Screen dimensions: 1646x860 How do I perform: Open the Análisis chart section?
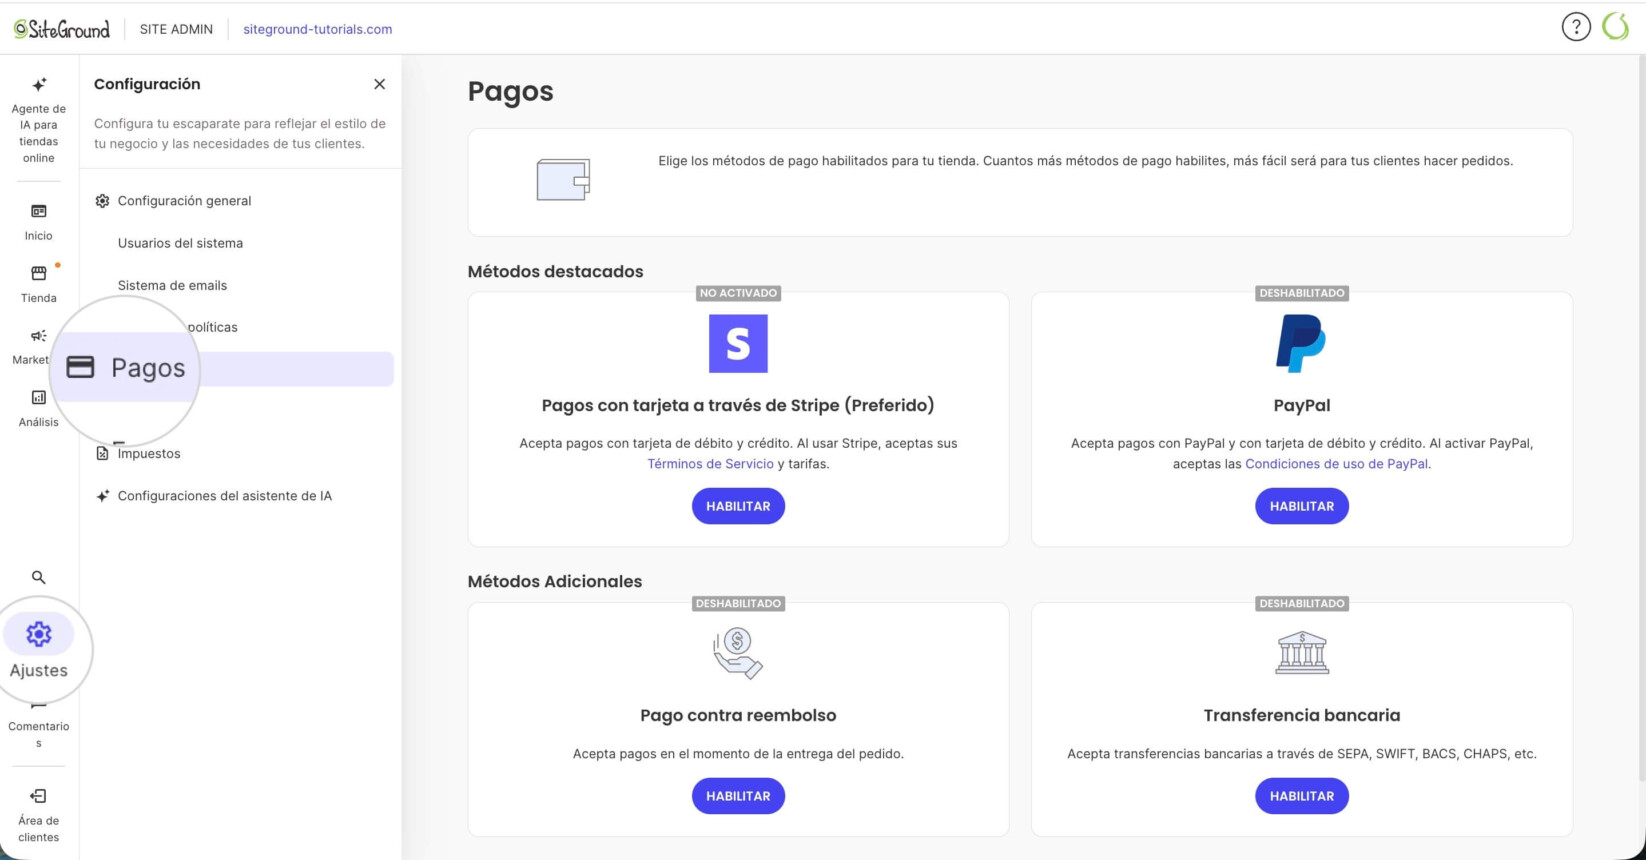pos(39,408)
